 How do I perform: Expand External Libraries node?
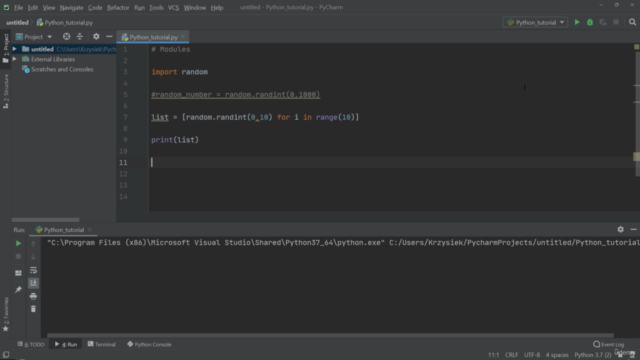[15, 59]
